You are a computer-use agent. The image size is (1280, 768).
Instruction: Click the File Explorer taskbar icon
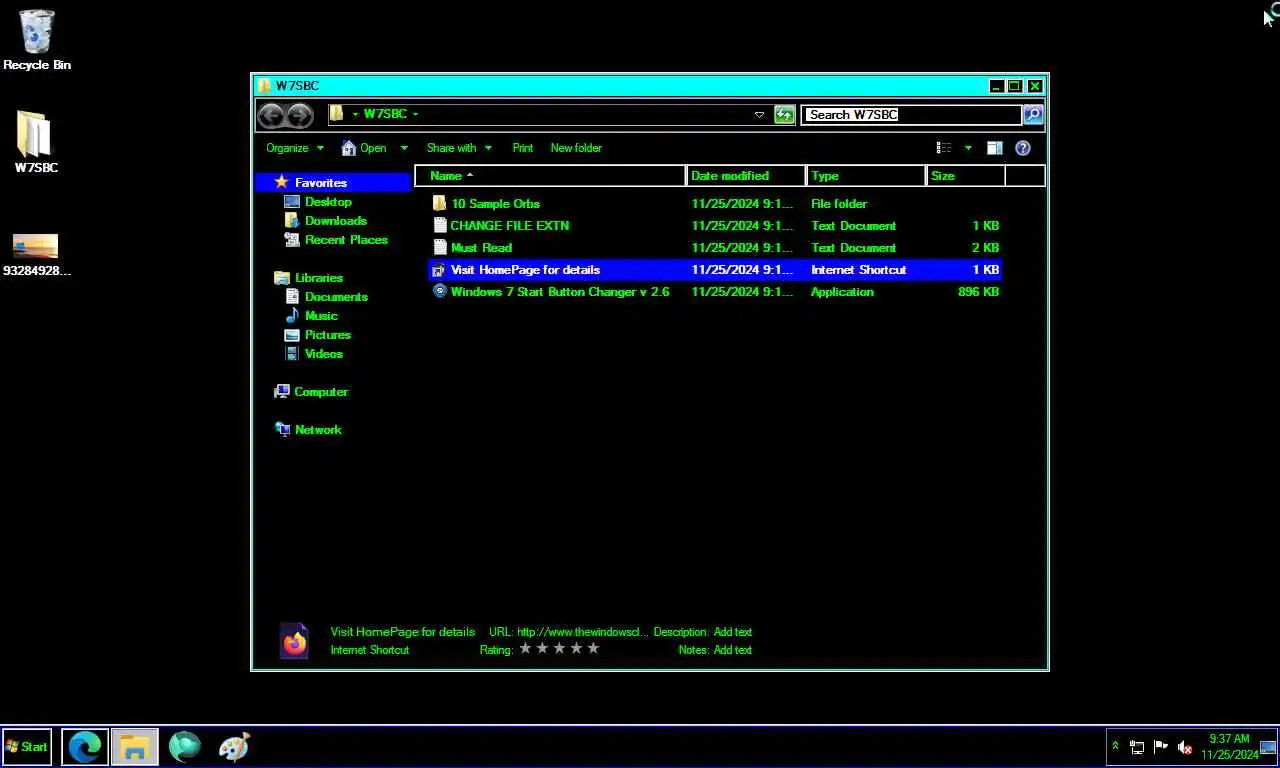pos(135,747)
